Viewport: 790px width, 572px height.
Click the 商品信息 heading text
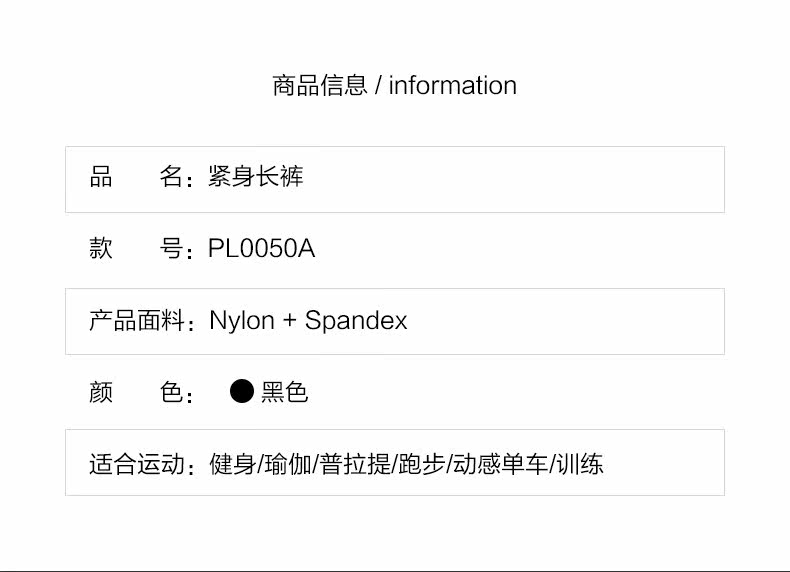point(319,85)
